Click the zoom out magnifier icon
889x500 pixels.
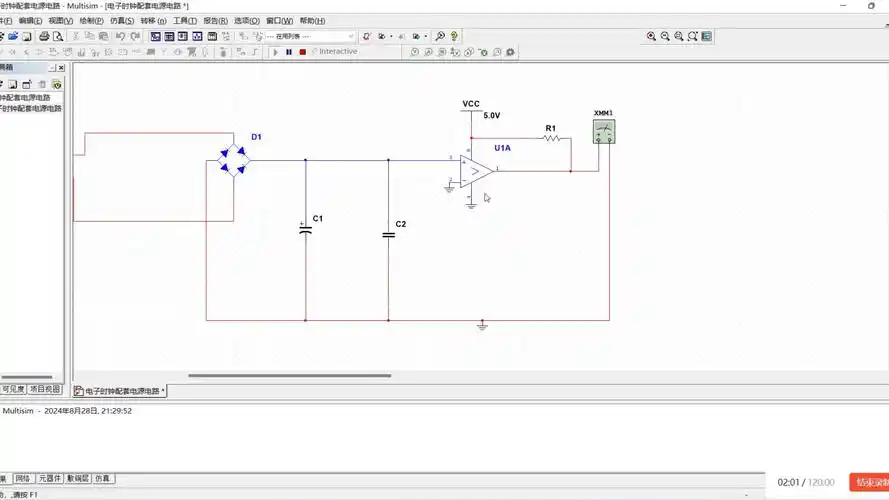tap(665, 36)
